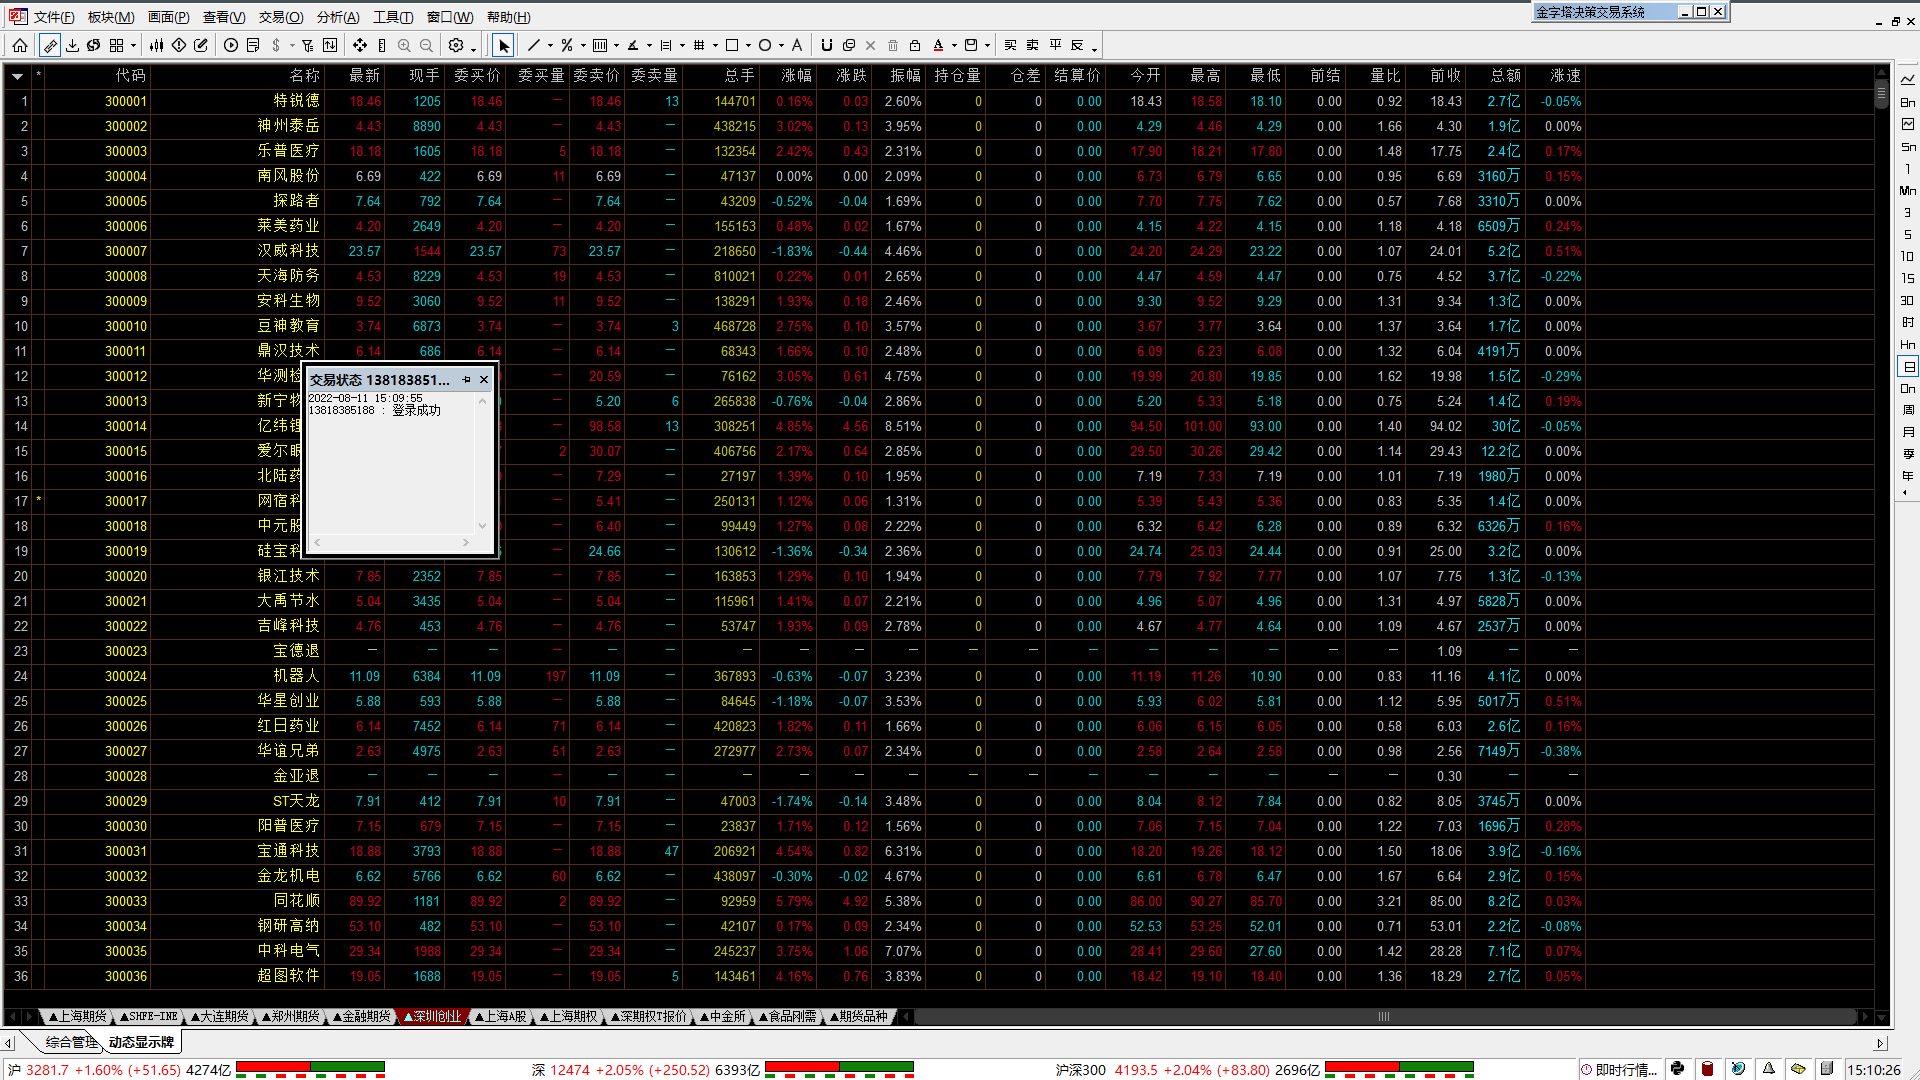This screenshot has width=1920, height=1080.
Task: Select the time-share line chart sidebar icon
Action: [1908, 80]
